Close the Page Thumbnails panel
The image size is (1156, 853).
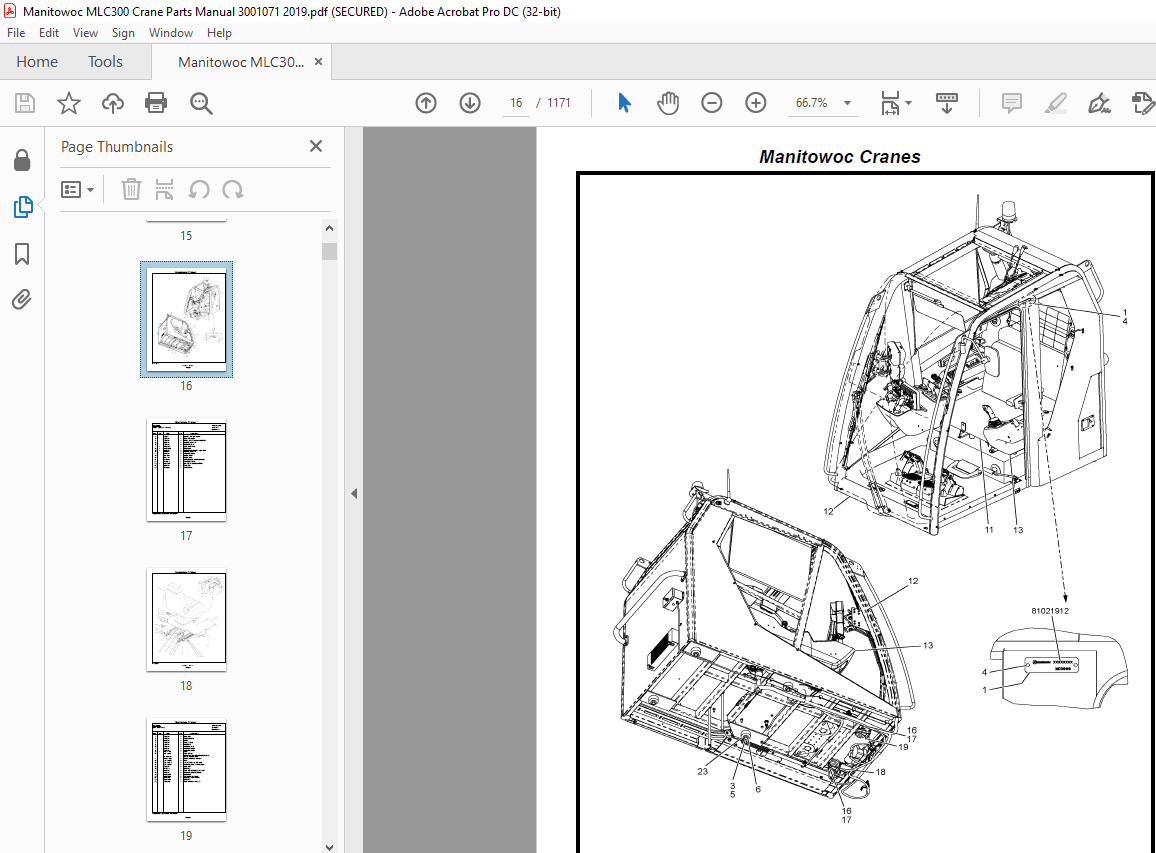[316, 146]
